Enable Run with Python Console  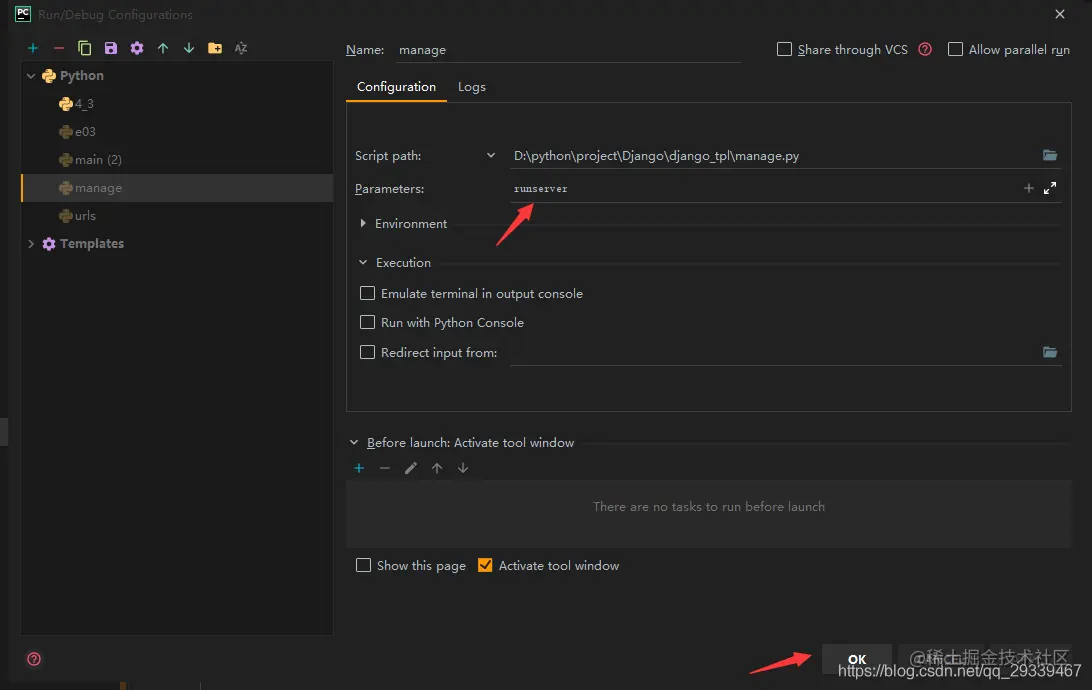point(367,322)
